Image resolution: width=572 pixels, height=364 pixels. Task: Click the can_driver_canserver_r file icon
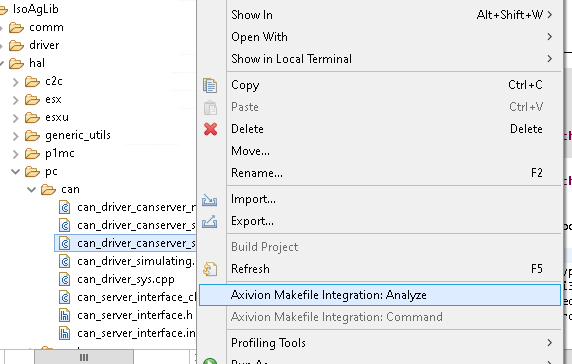click(65, 208)
